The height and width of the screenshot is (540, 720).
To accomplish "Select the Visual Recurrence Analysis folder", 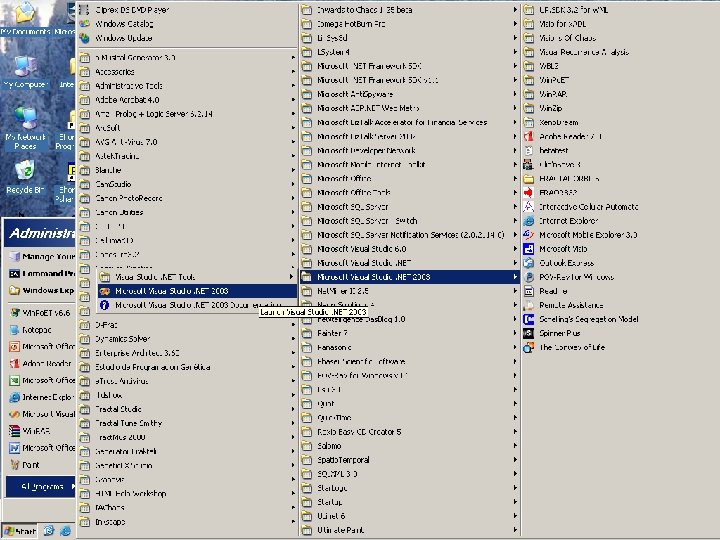I will (x=620, y=52).
